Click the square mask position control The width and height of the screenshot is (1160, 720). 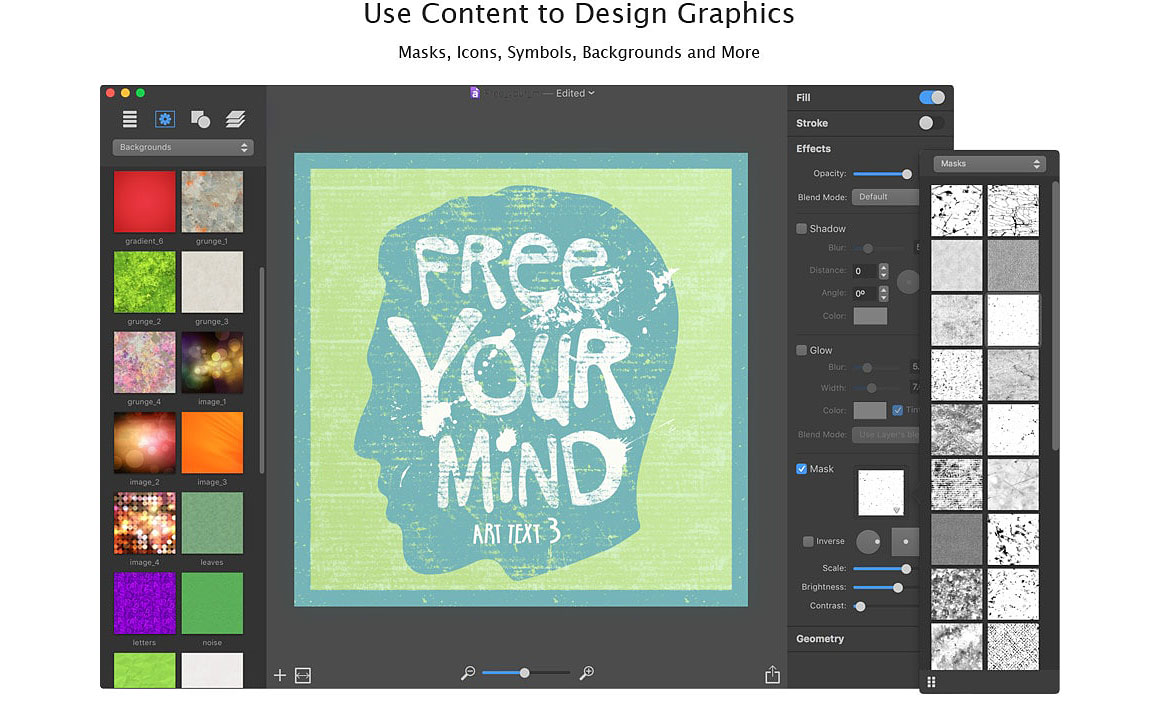[x=905, y=542]
